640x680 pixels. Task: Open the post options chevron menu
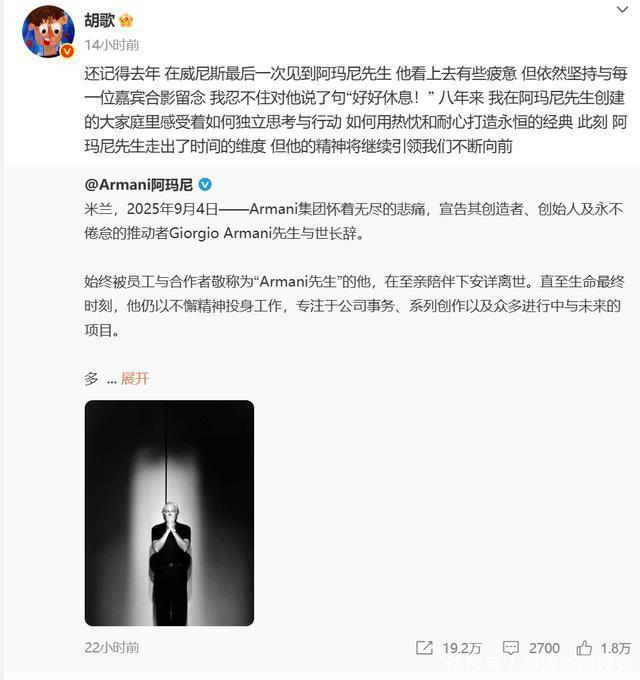622,10
